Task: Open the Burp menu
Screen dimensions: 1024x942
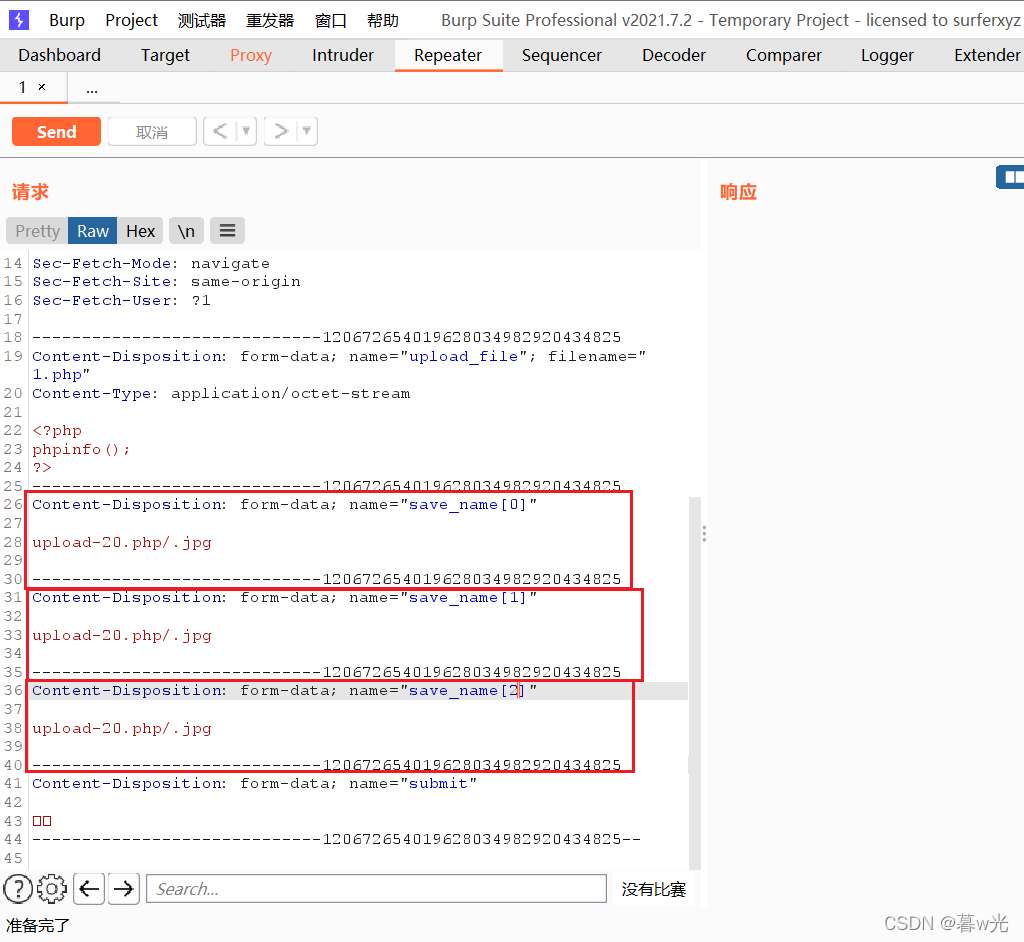Action: 67,20
